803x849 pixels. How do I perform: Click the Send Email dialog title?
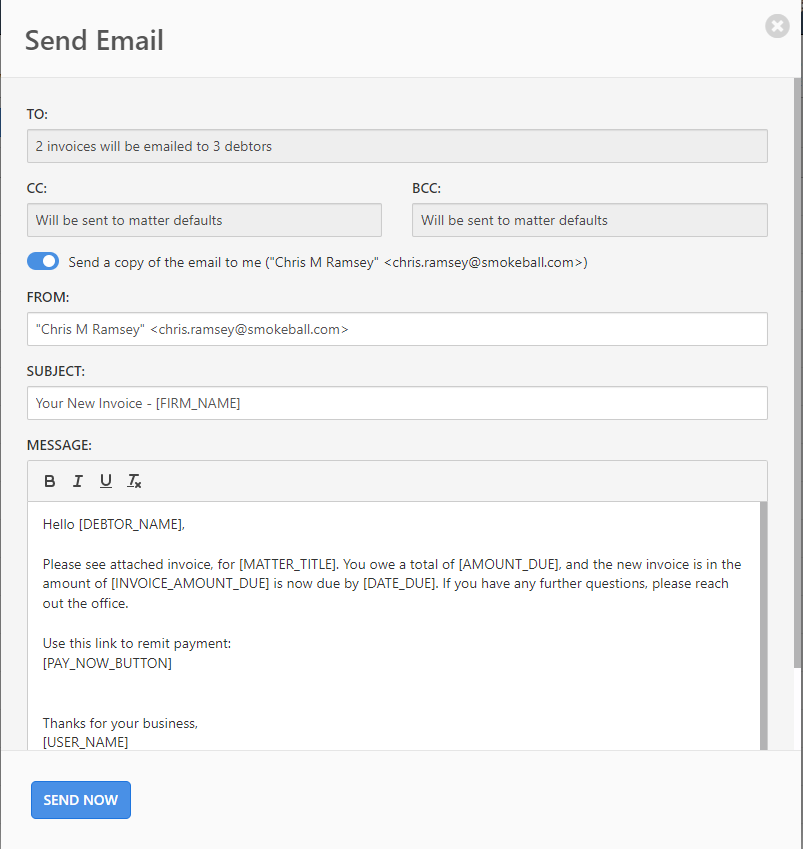(x=94, y=40)
